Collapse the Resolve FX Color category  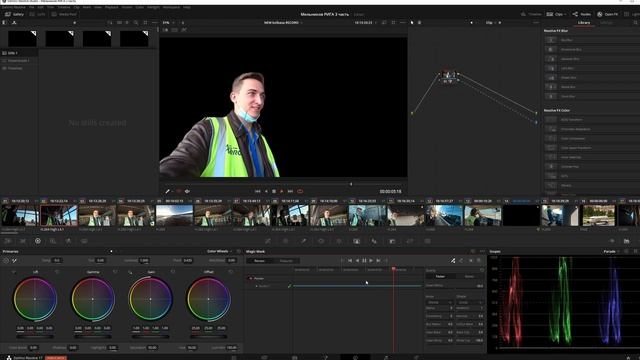click(x=557, y=110)
